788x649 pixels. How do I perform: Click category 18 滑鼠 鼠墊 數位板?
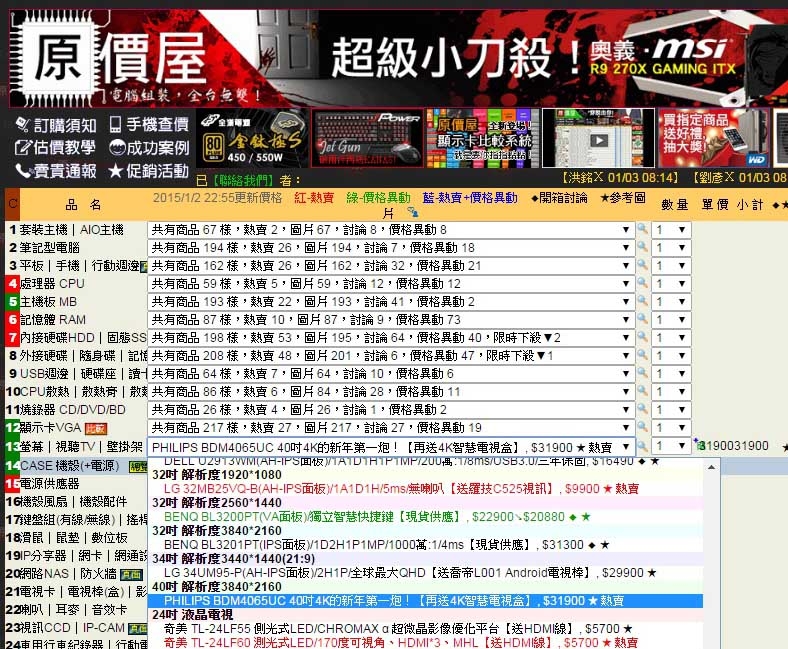75,538
